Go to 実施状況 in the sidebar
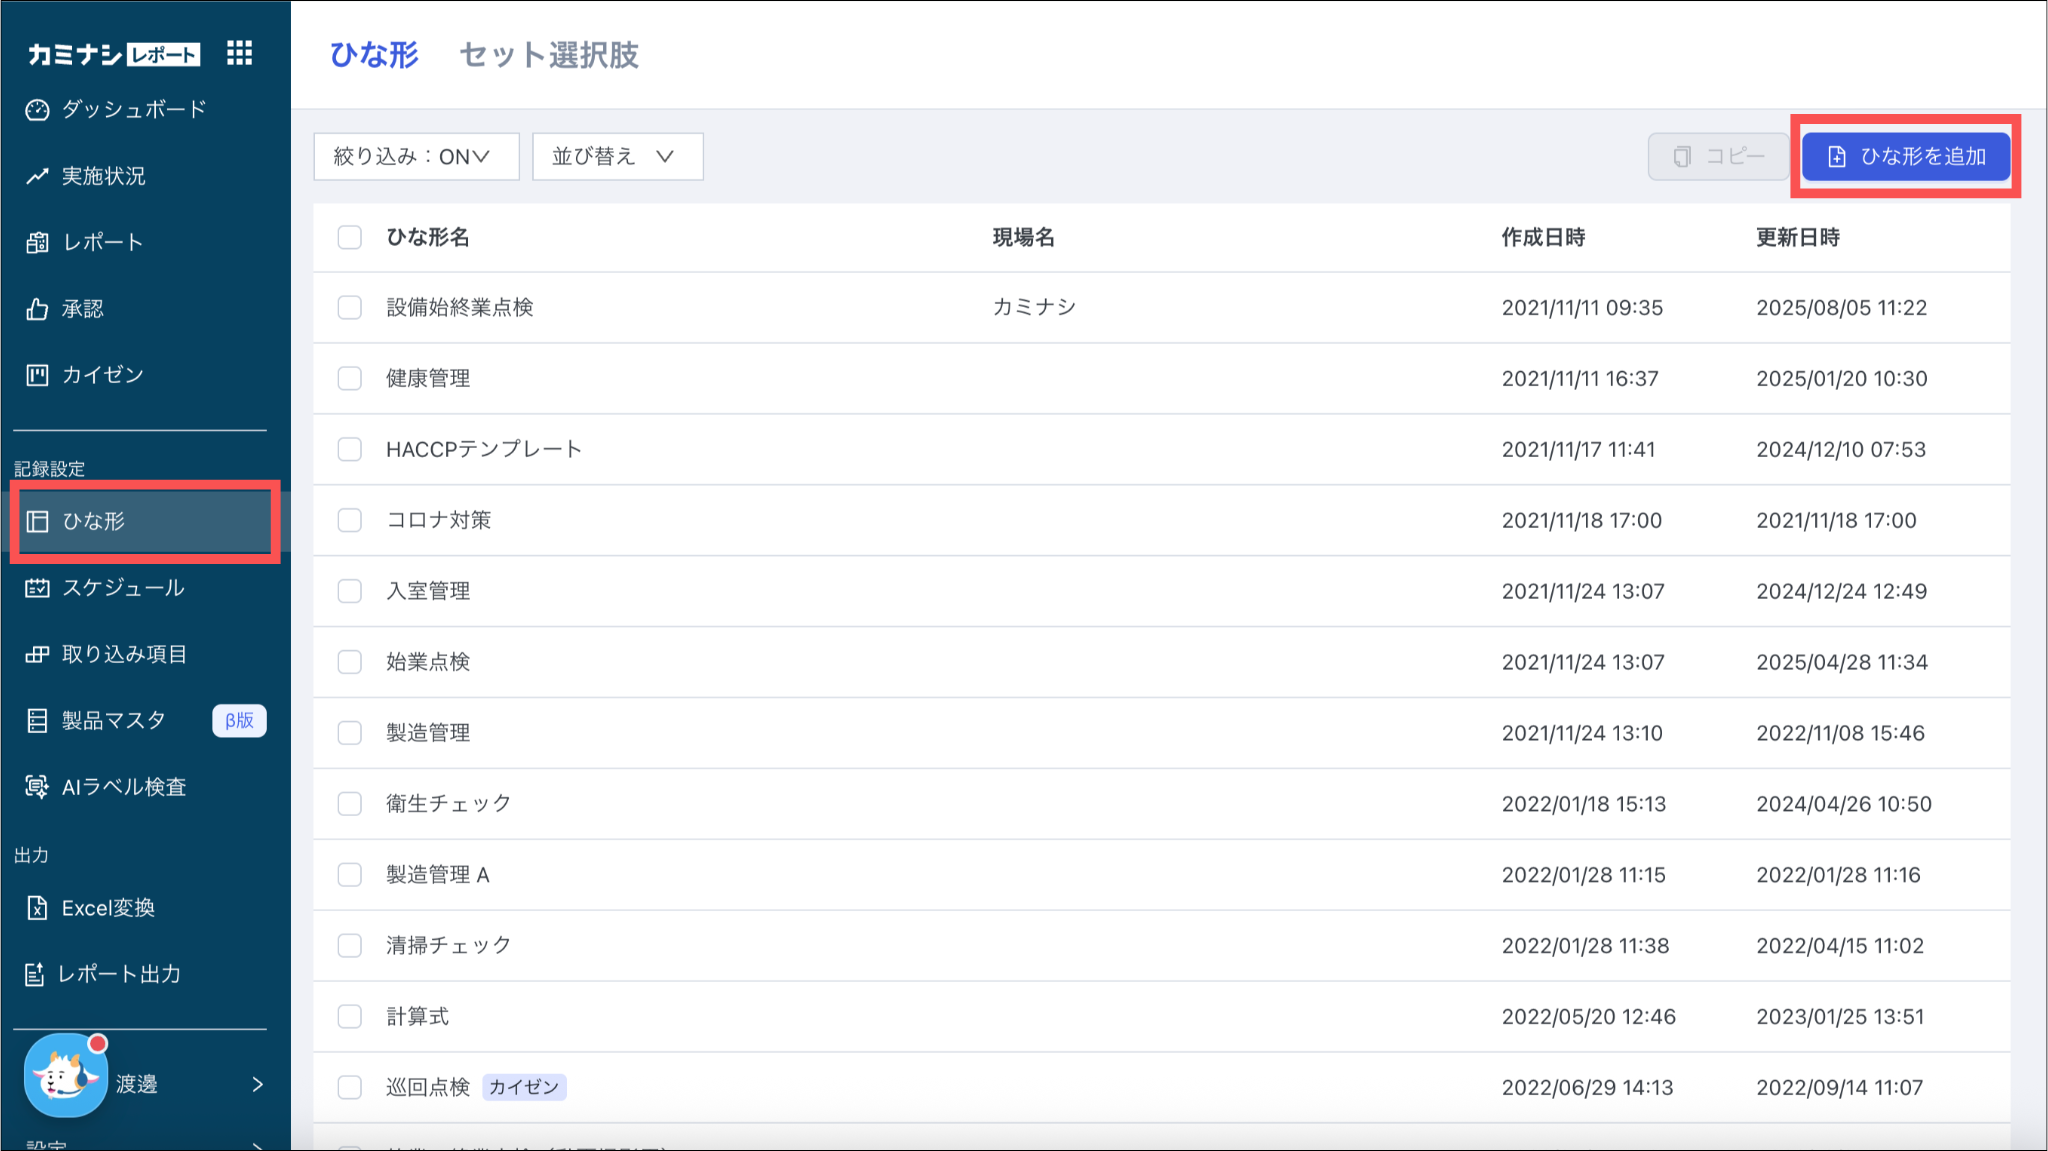2048x1151 pixels. 103,176
